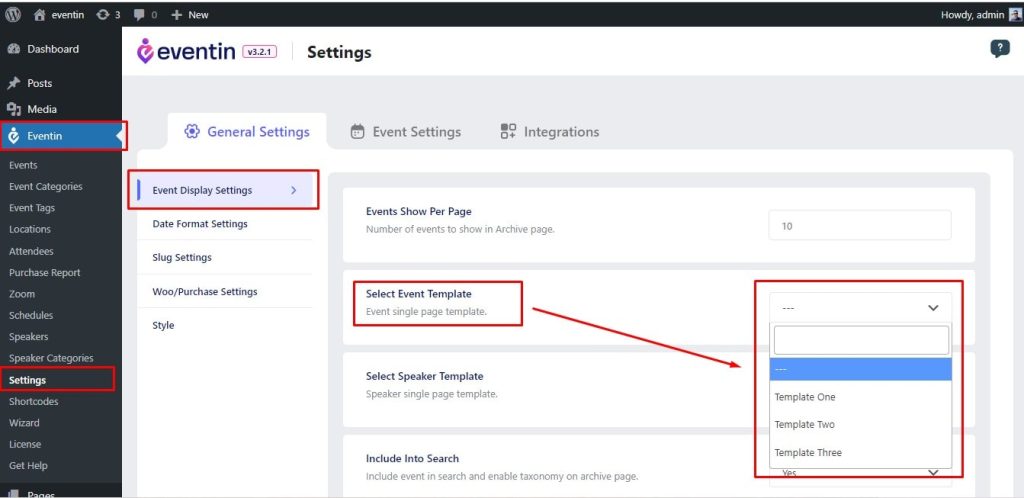Go to Events in sidebar
The image size is (1024, 498).
(23, 165)
